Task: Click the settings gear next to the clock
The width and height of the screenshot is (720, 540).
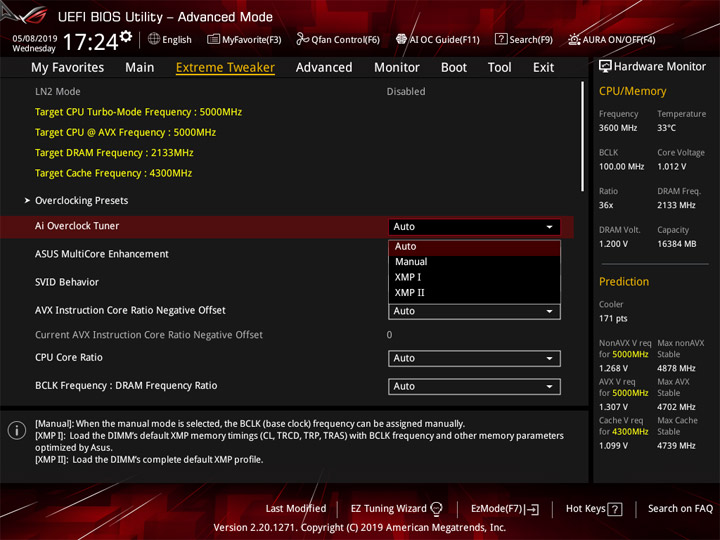Action: (126, 36)
